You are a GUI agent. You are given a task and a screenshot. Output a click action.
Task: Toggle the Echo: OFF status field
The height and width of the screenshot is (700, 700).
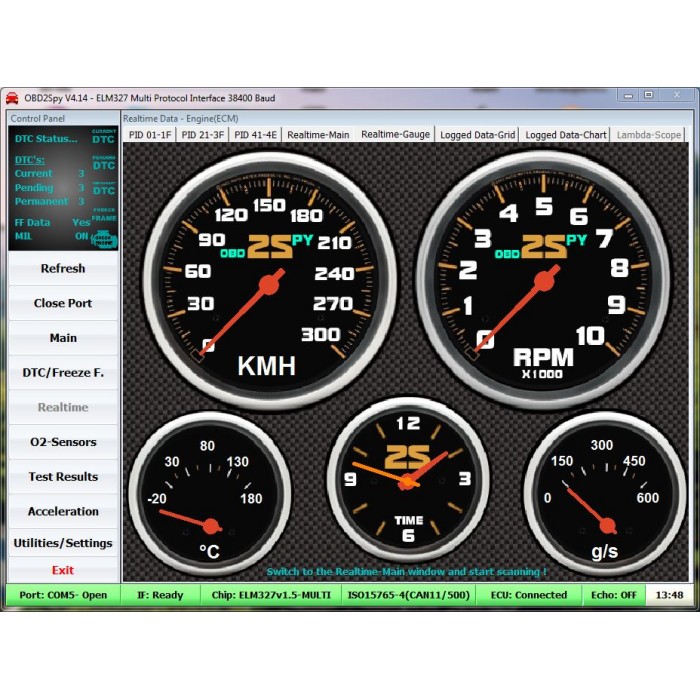(613, 595)
